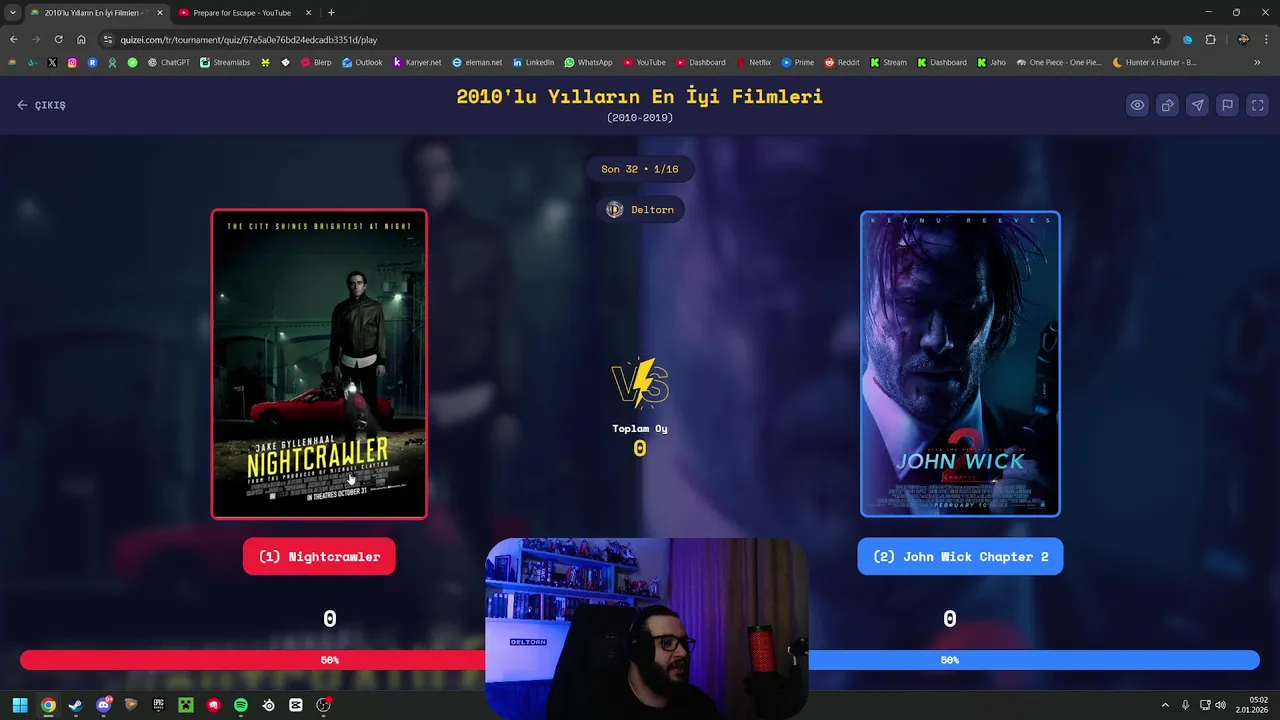Open the tab search dropdown
1280x720 pixels.
(12, 13)
